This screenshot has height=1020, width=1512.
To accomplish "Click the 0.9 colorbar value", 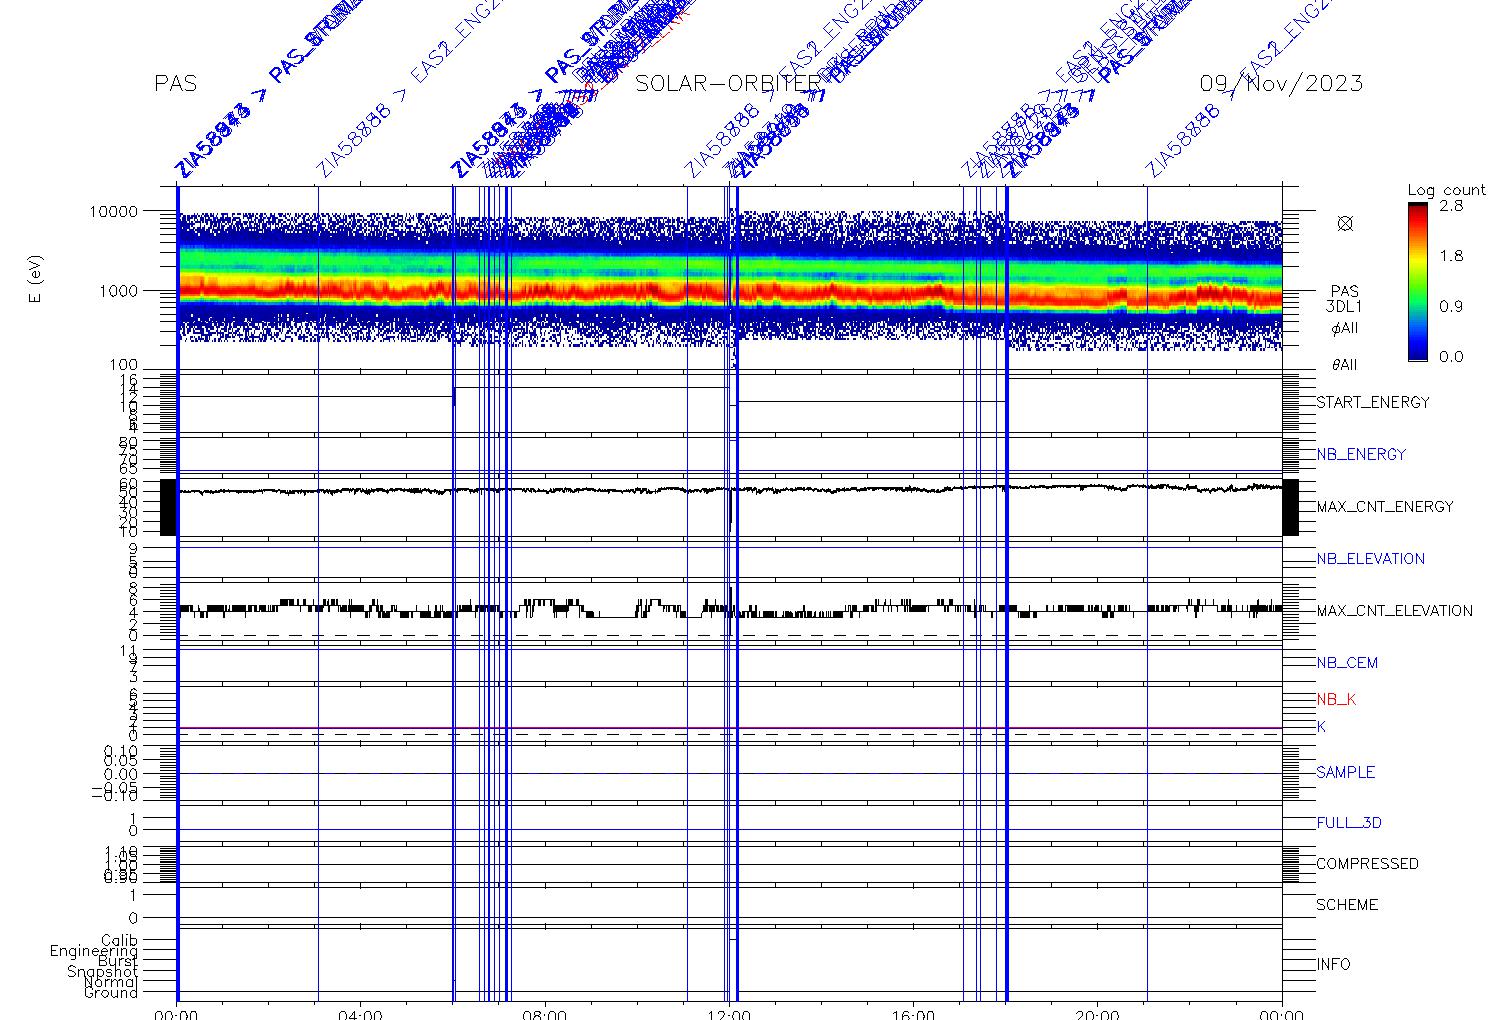I will pos(1451,307).
